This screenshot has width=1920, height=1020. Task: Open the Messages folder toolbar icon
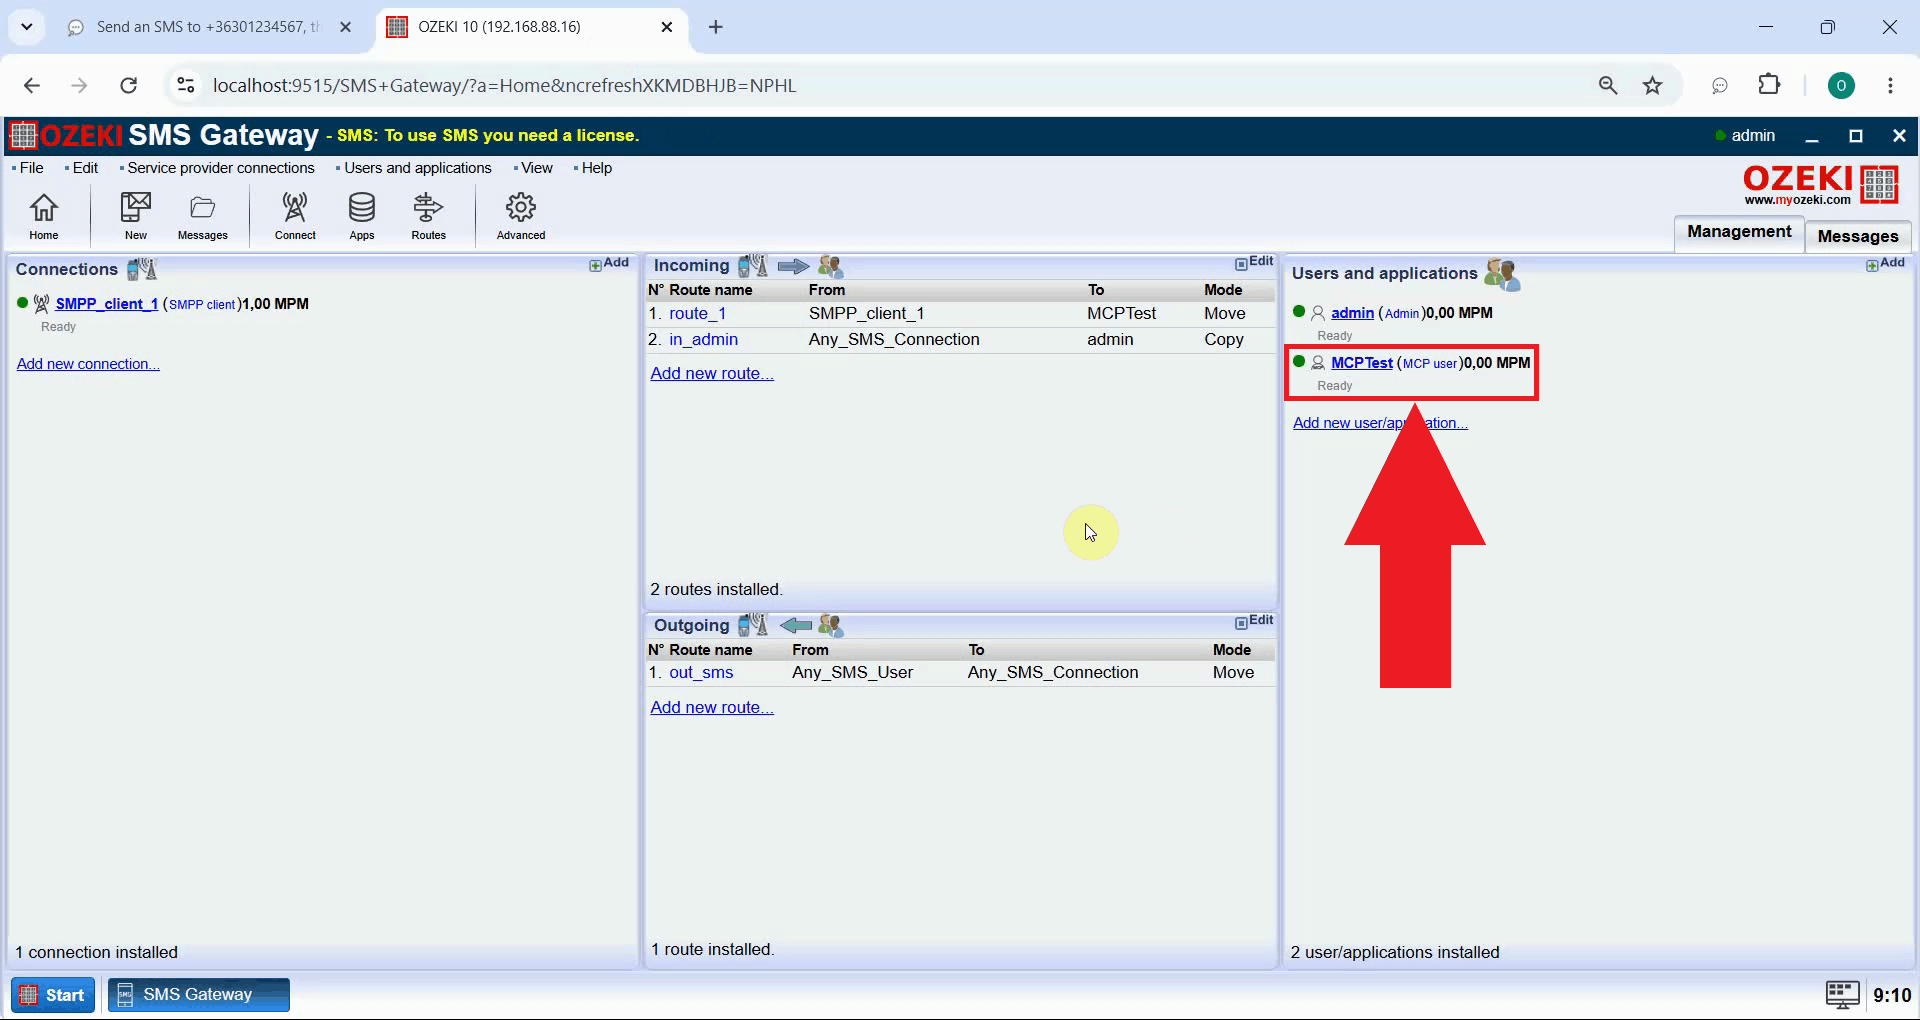[x=203, y=216]
